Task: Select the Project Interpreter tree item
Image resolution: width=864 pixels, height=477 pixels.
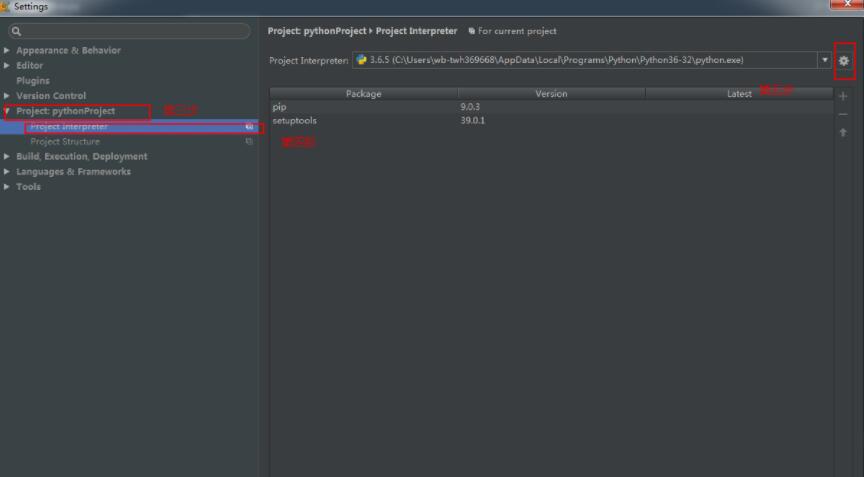Action: click(69, 127)
